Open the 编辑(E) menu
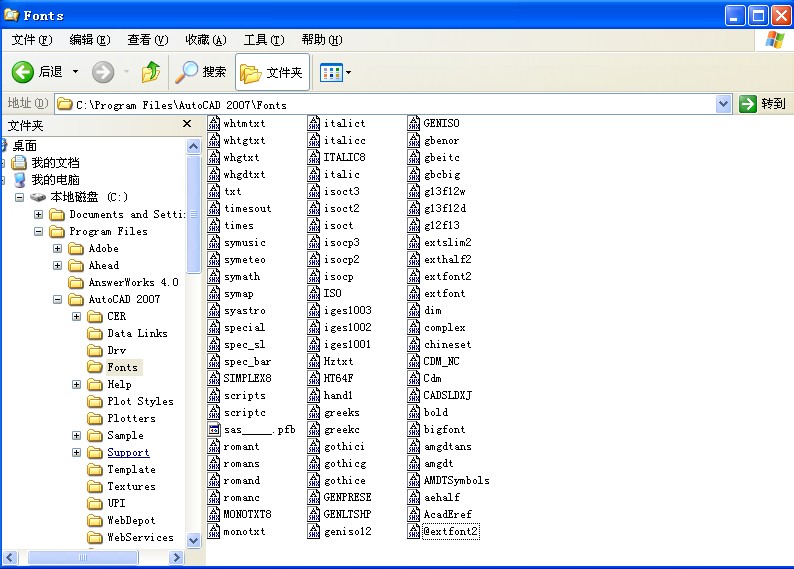This screenshot has height=569, width=794. (x=90, y=39)
